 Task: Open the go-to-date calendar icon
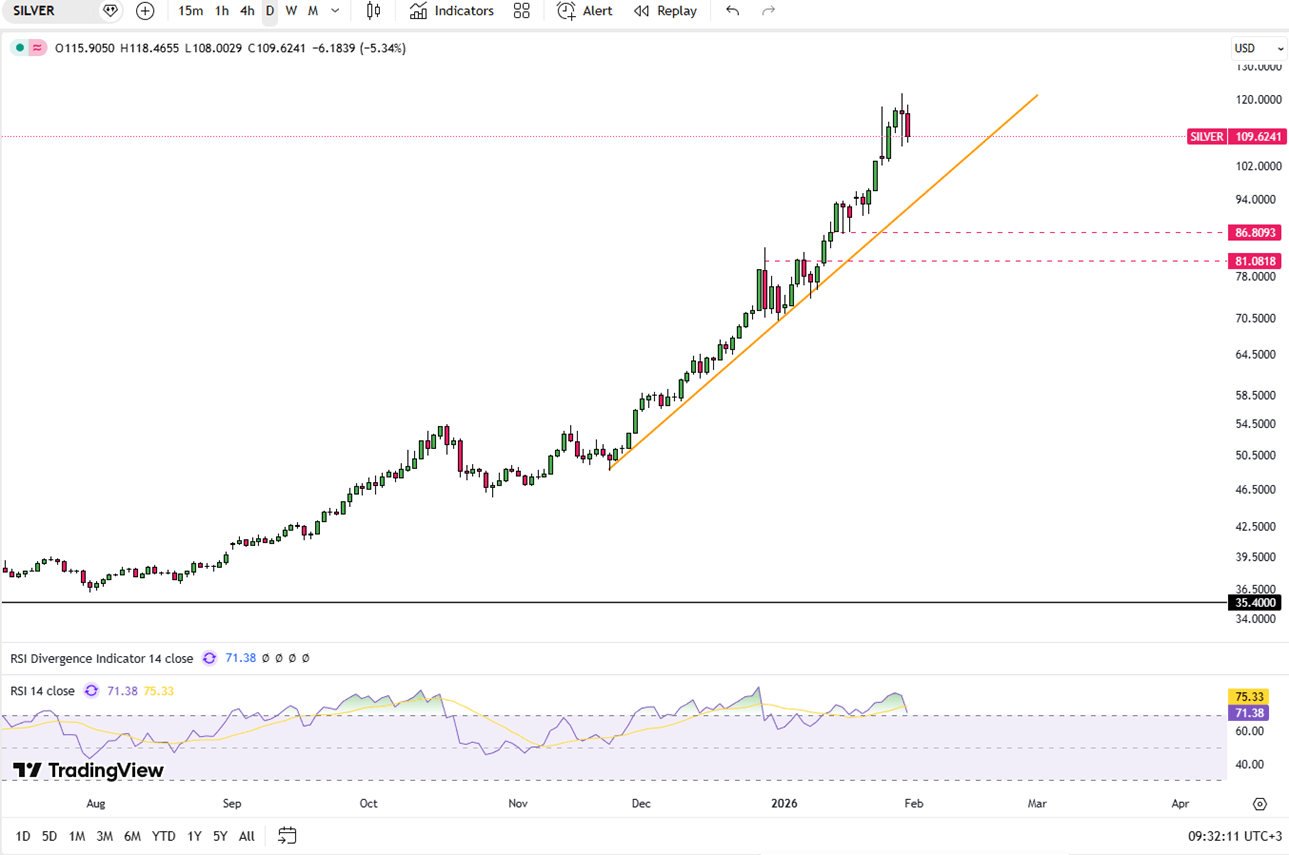(x=287, y=836)
